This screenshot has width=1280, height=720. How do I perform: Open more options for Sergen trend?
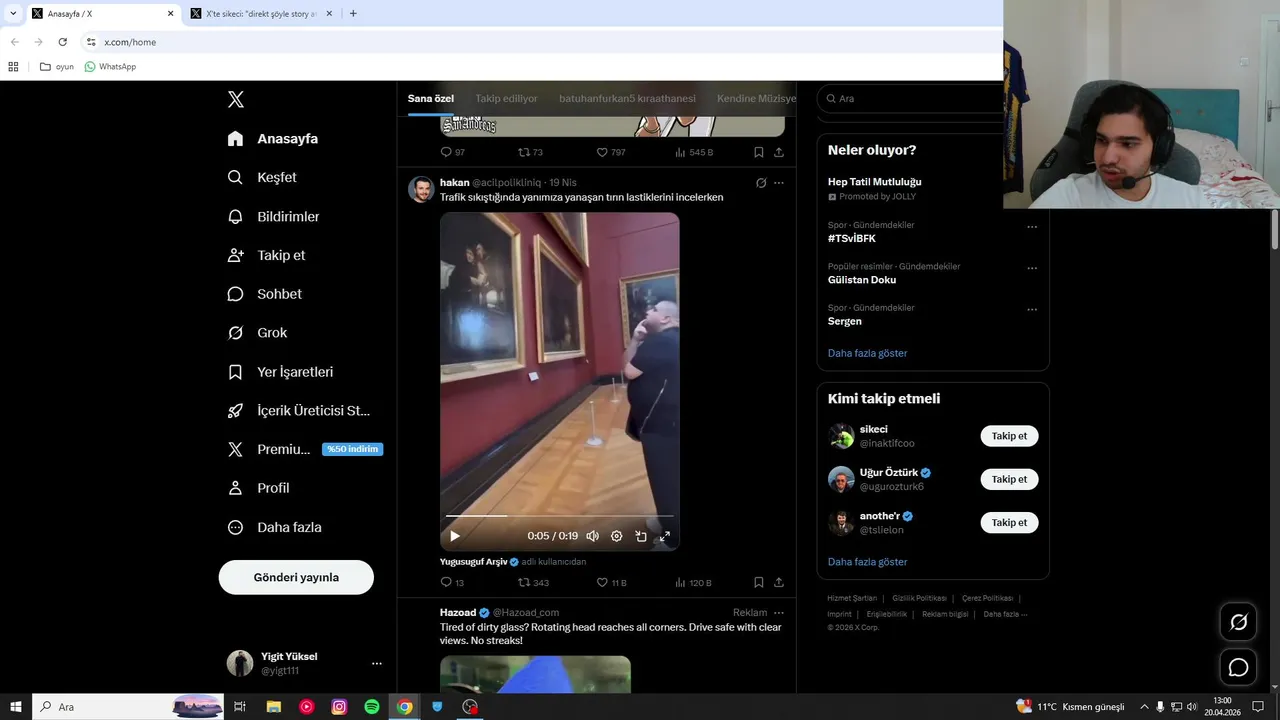click(1032, 309)
